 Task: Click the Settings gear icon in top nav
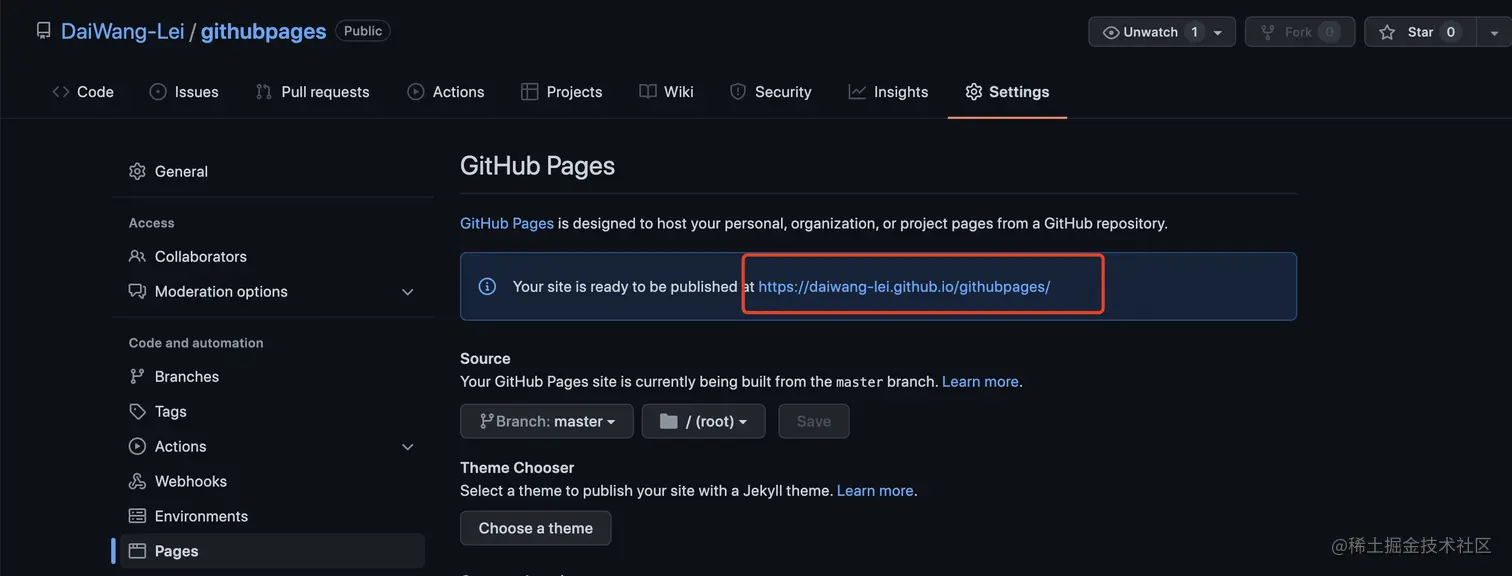click(x=974, y=92)
